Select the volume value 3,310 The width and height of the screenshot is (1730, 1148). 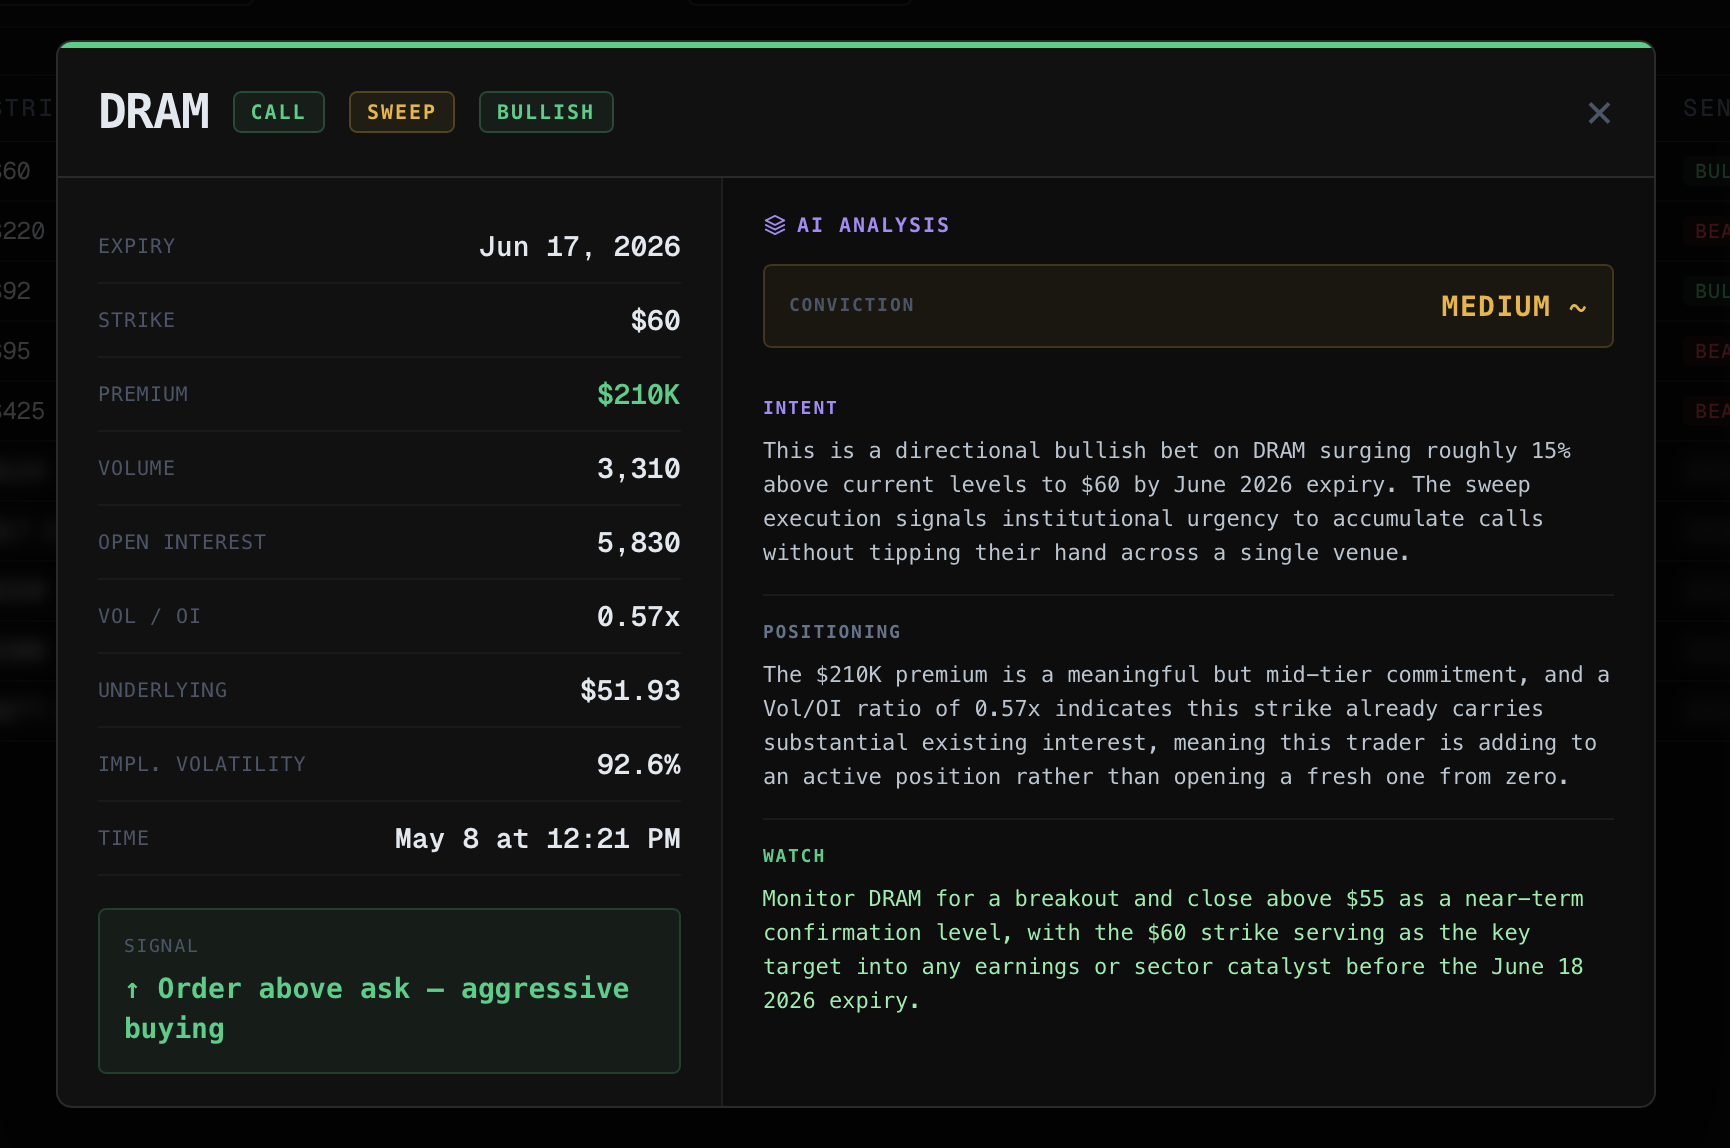[x=639, y=469]
